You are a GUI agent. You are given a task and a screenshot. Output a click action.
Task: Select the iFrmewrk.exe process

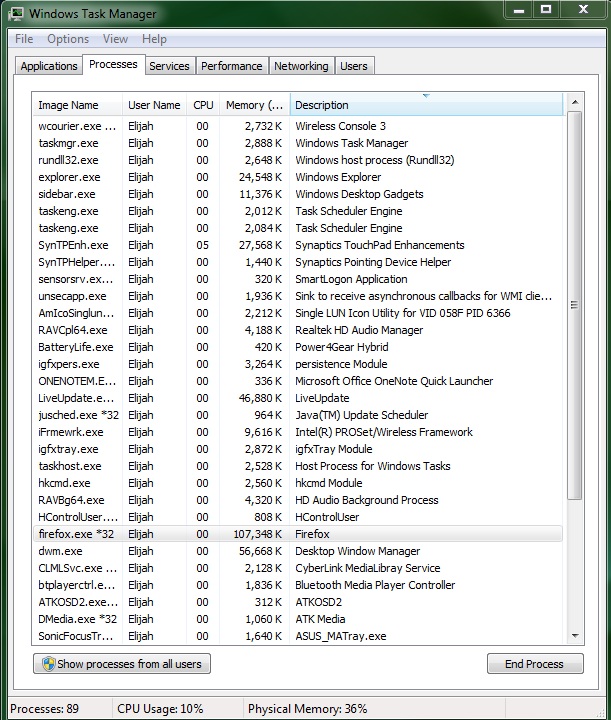coord(297,432)
